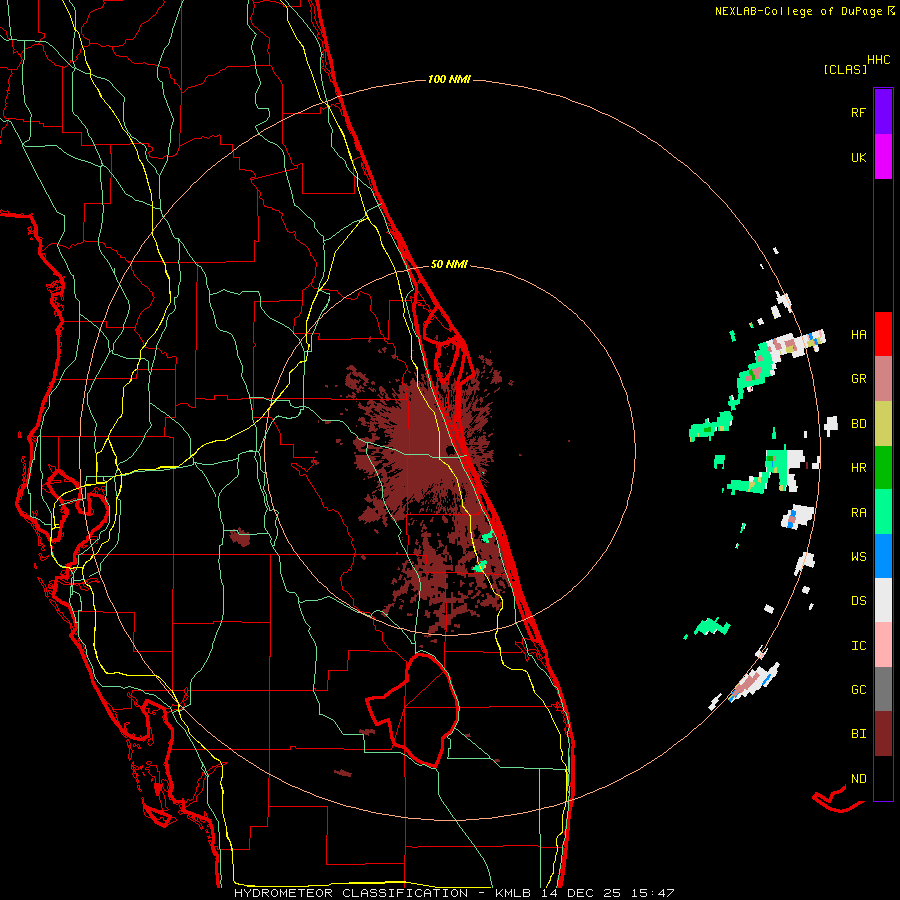Screen dimensions: 900x900
Task: Click the WS blue legend swatch
Action: 883,556
